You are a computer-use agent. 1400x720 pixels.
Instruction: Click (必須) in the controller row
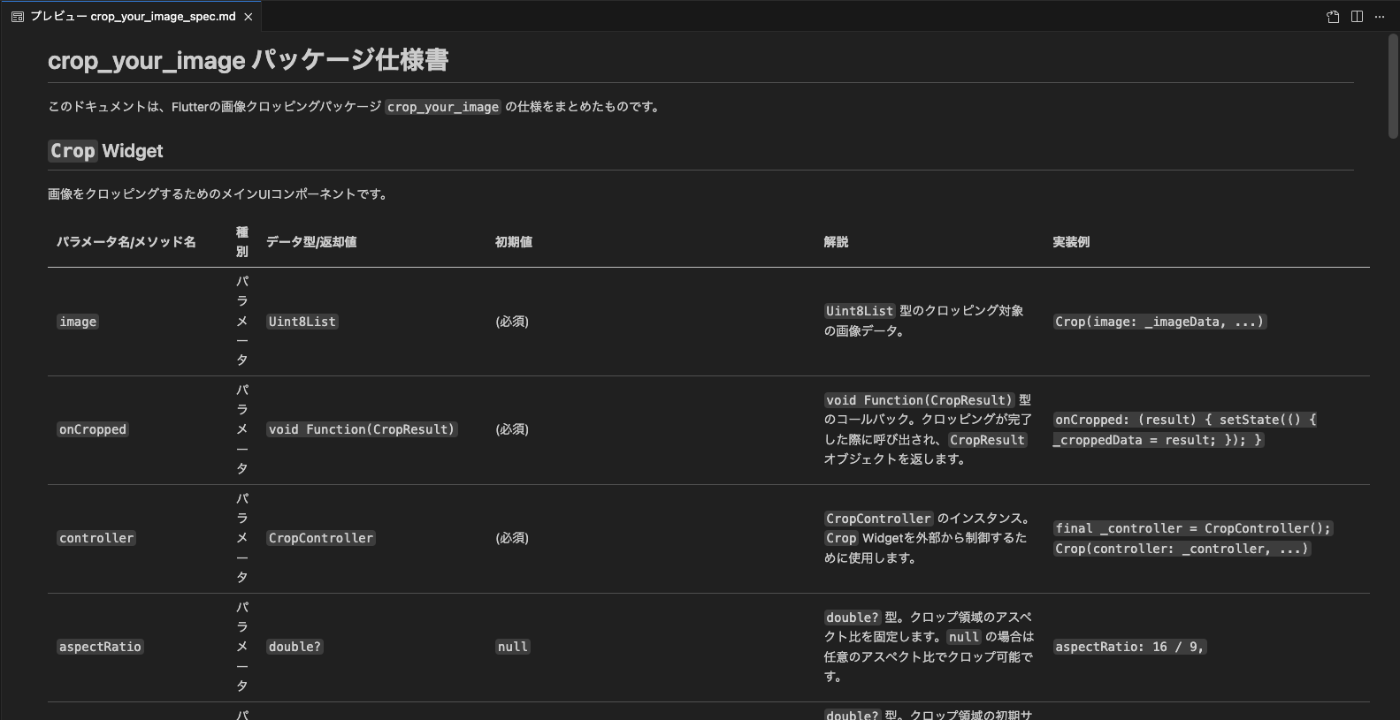(x=512, y=538)
